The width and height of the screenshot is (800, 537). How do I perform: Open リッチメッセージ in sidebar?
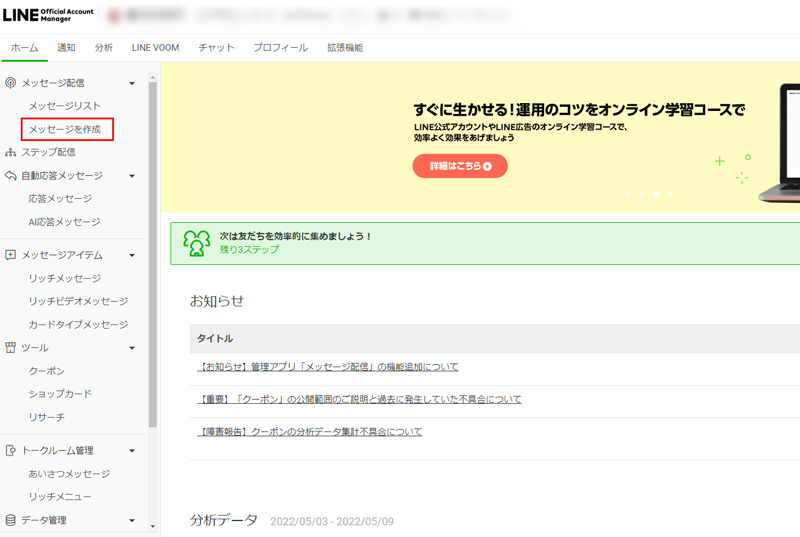(65, 278)
